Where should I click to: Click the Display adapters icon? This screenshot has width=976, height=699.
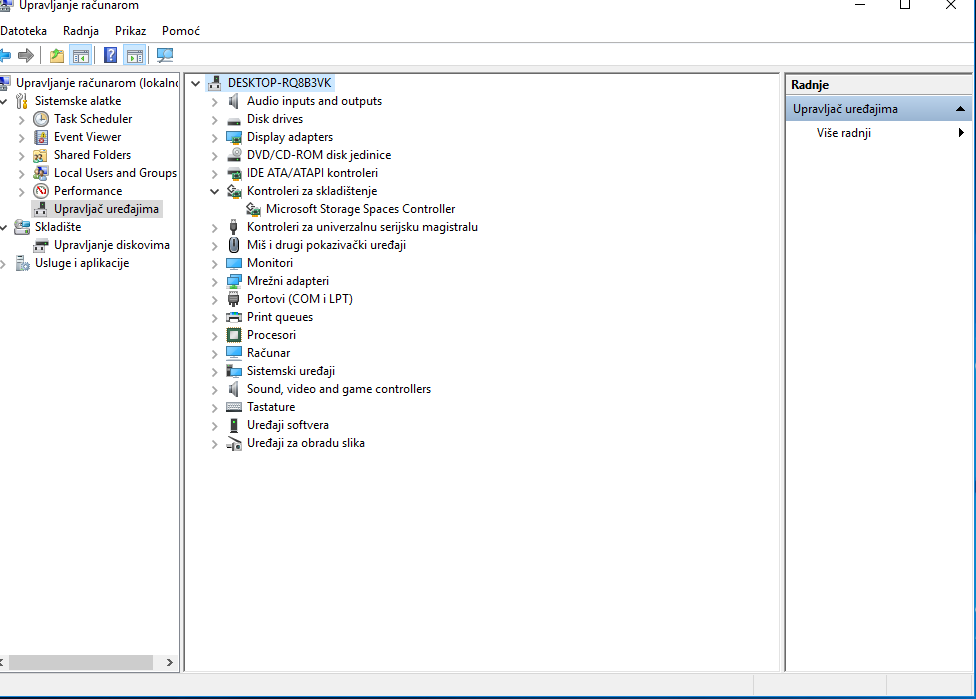point(234,137)
